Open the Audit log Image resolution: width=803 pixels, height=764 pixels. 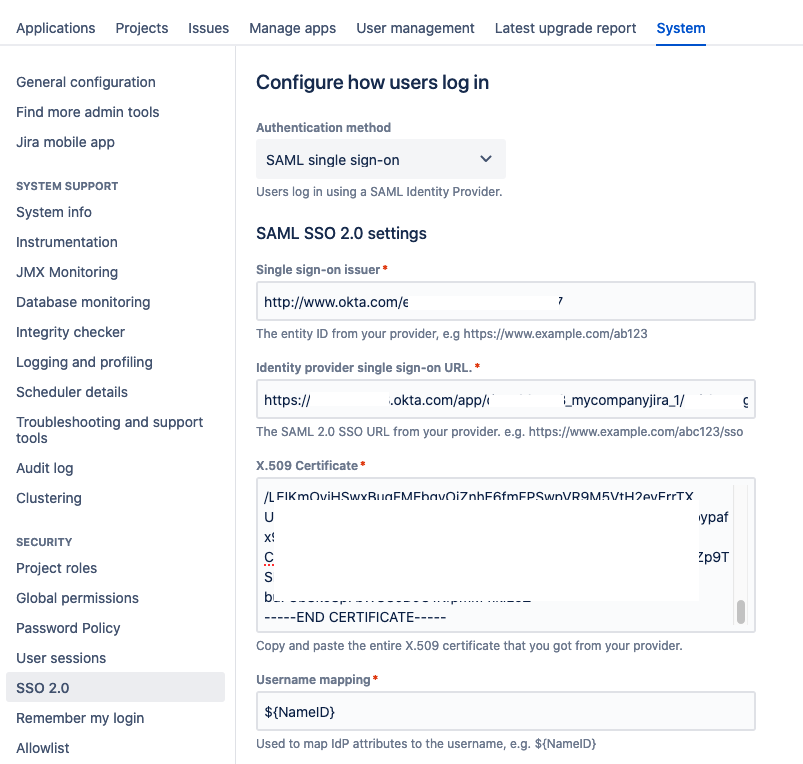coord(44,468)
